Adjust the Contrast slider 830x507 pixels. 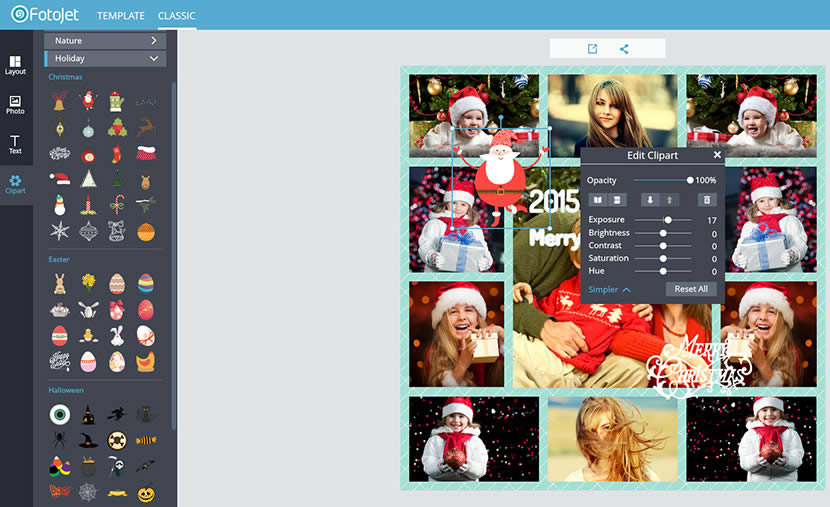coord(663,246)
